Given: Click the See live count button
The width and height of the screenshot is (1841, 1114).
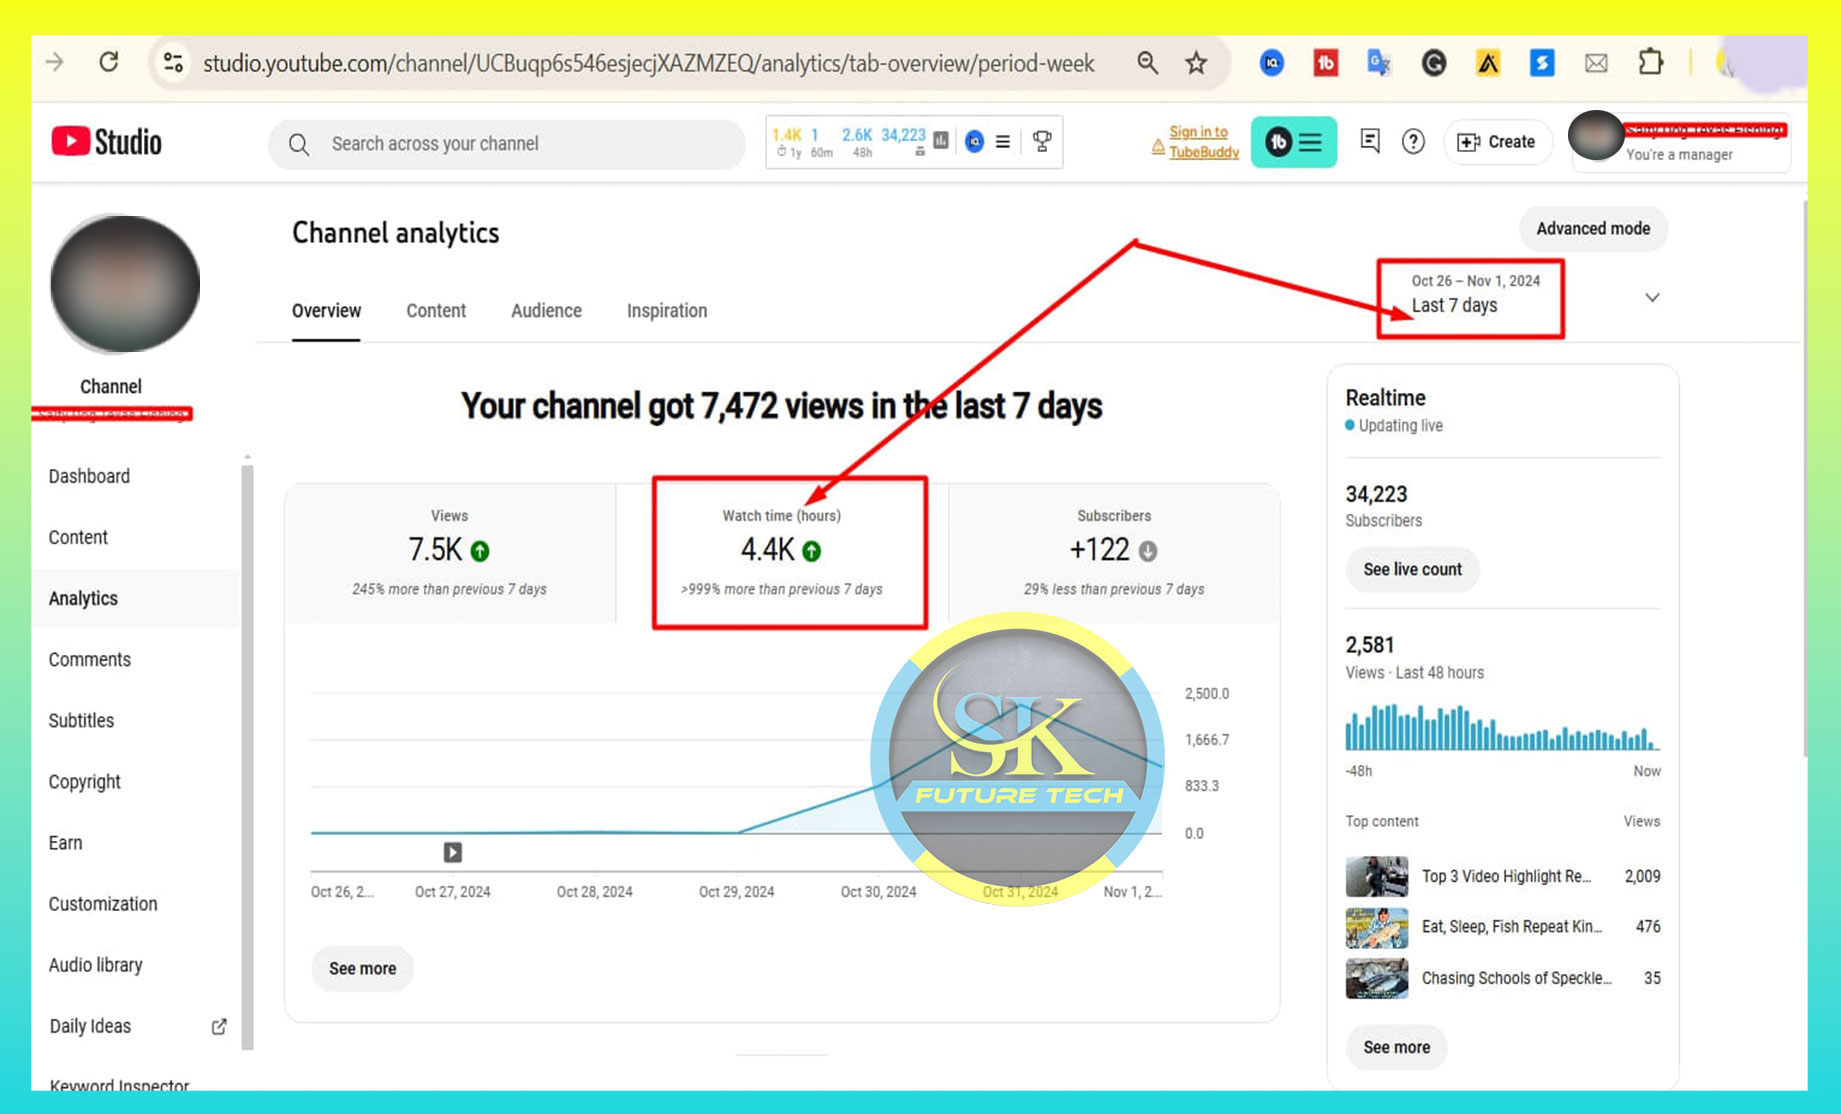Looking at the screenshot, I should [1412, 569].
